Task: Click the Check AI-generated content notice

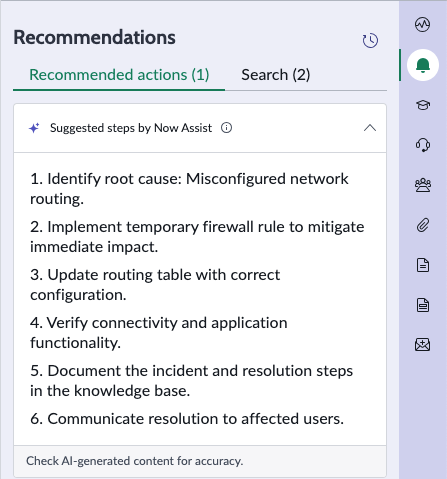Action: tap(134, 461)
